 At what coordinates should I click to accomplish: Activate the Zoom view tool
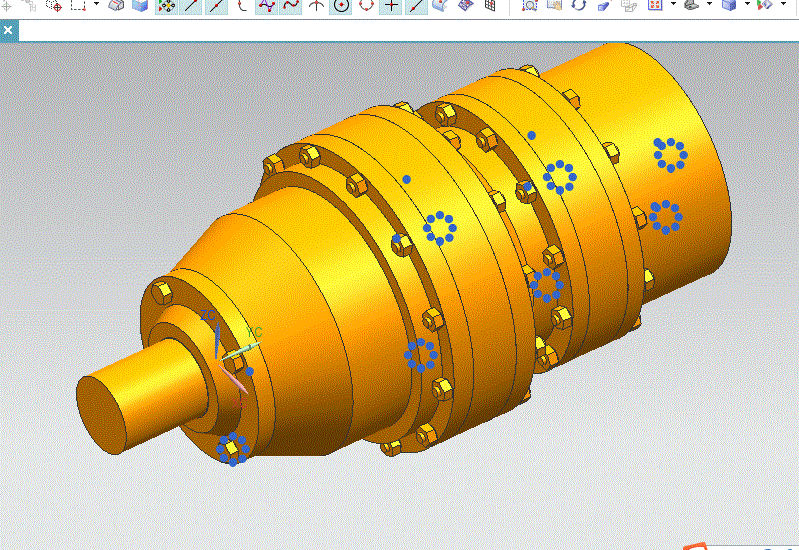(530, 6)
